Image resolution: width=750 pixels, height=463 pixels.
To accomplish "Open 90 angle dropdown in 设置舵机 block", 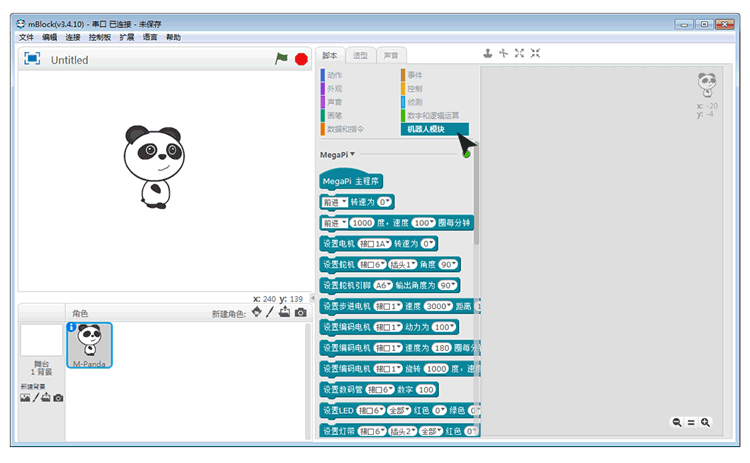I will pos(449,265).
